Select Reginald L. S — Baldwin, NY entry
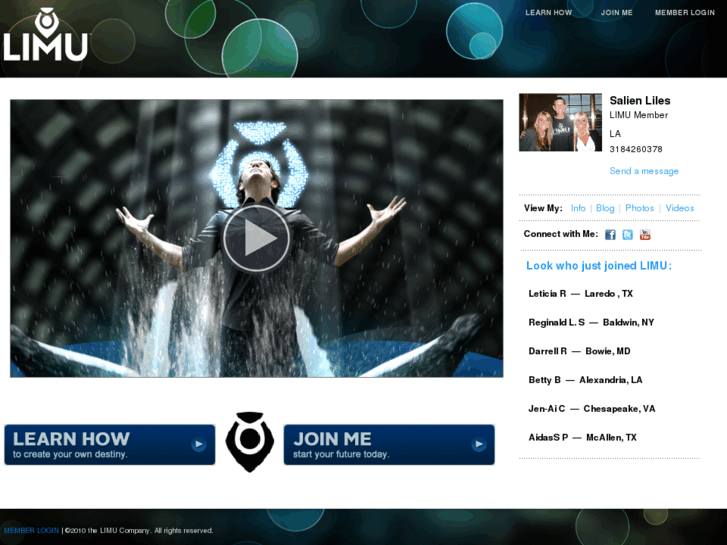727x545 pixels. 591,322
